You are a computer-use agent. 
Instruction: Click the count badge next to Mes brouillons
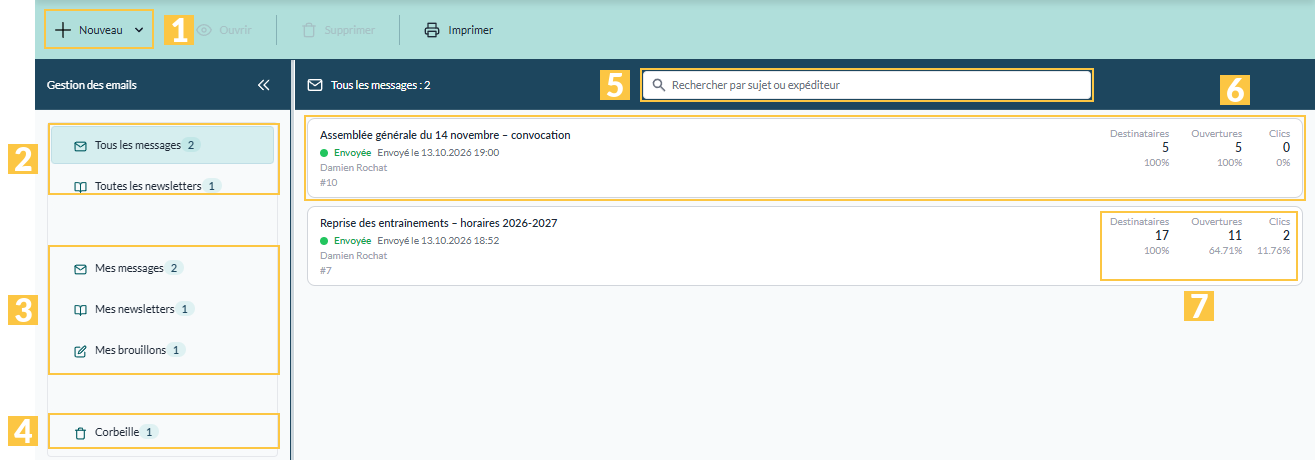pyautogui.click(x=176, y=350)
